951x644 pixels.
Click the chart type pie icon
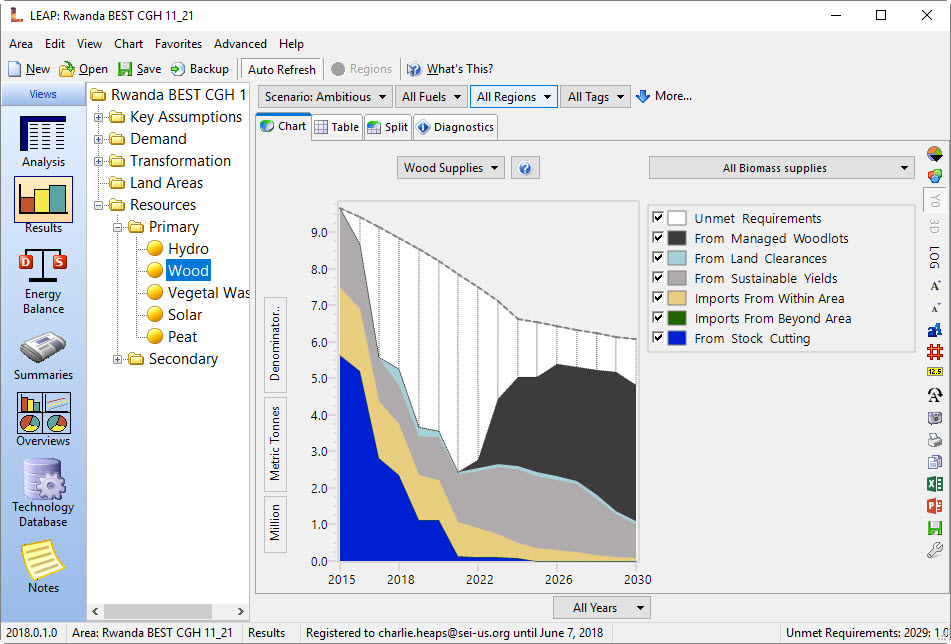[x=935, y=154]
